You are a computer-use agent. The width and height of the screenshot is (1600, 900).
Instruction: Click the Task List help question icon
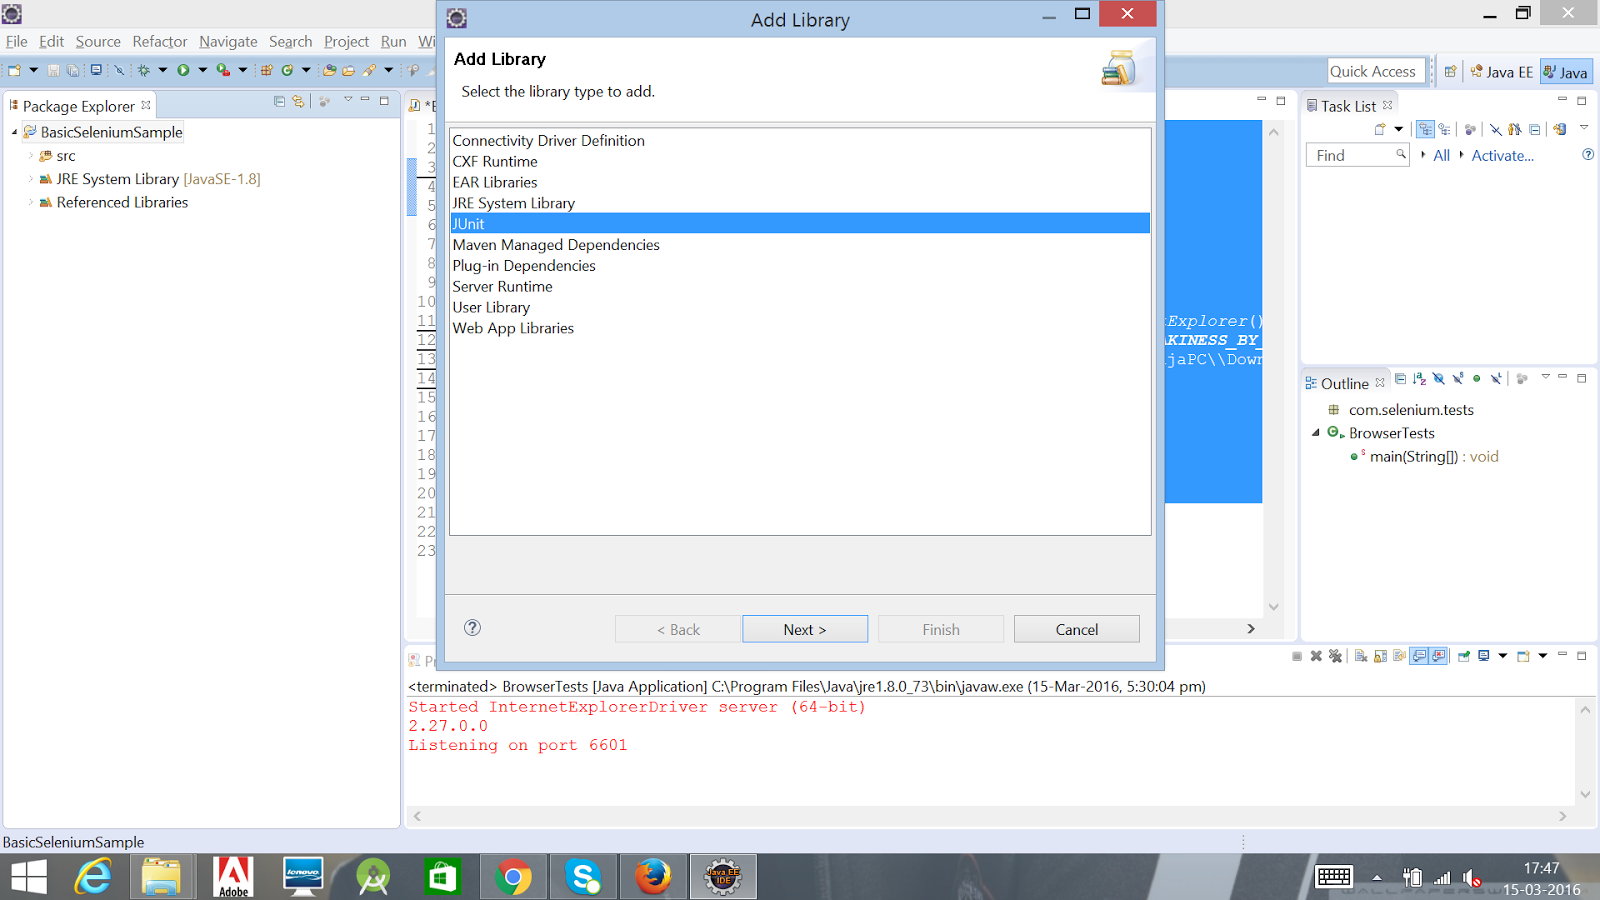coord(1588,154)
